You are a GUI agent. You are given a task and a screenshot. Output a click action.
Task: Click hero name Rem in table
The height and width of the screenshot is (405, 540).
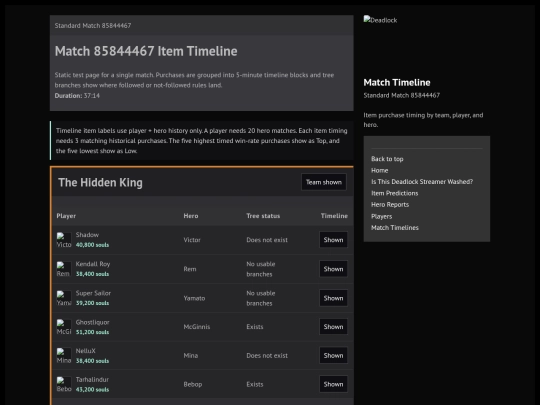coord(190,269)
